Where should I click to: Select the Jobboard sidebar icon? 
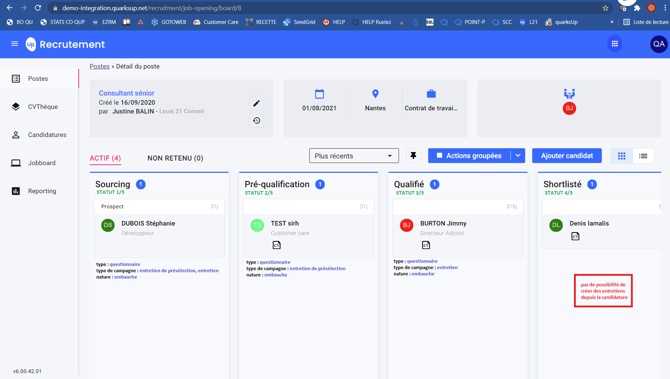(16, 163)
